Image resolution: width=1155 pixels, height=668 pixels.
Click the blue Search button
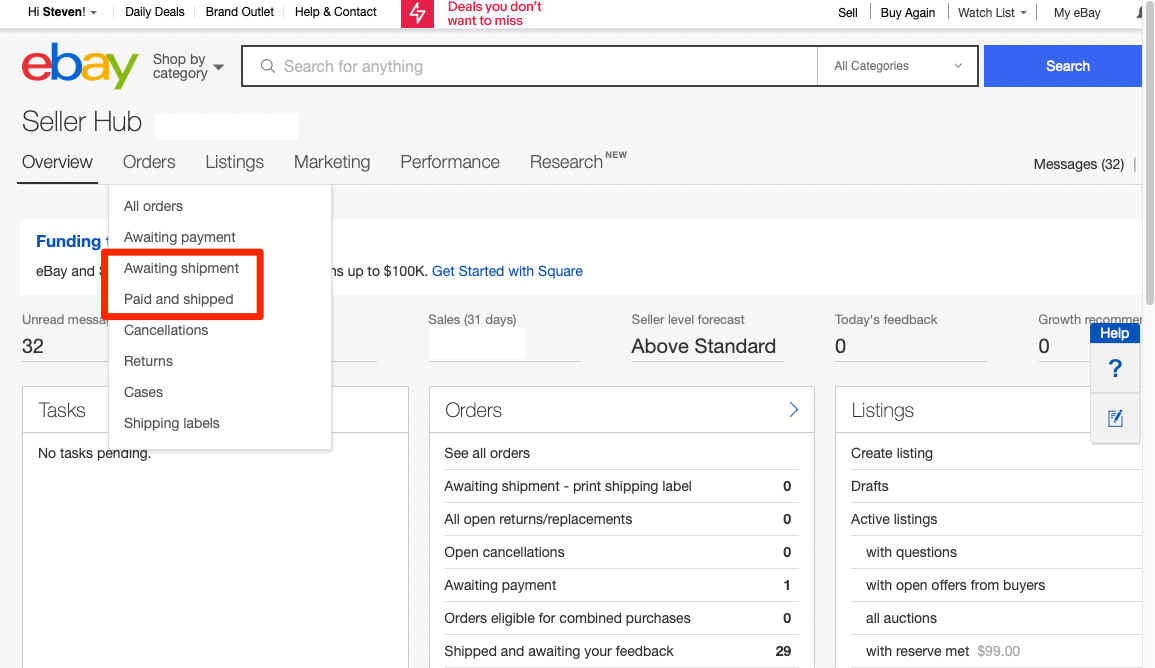pos(1062,66)
